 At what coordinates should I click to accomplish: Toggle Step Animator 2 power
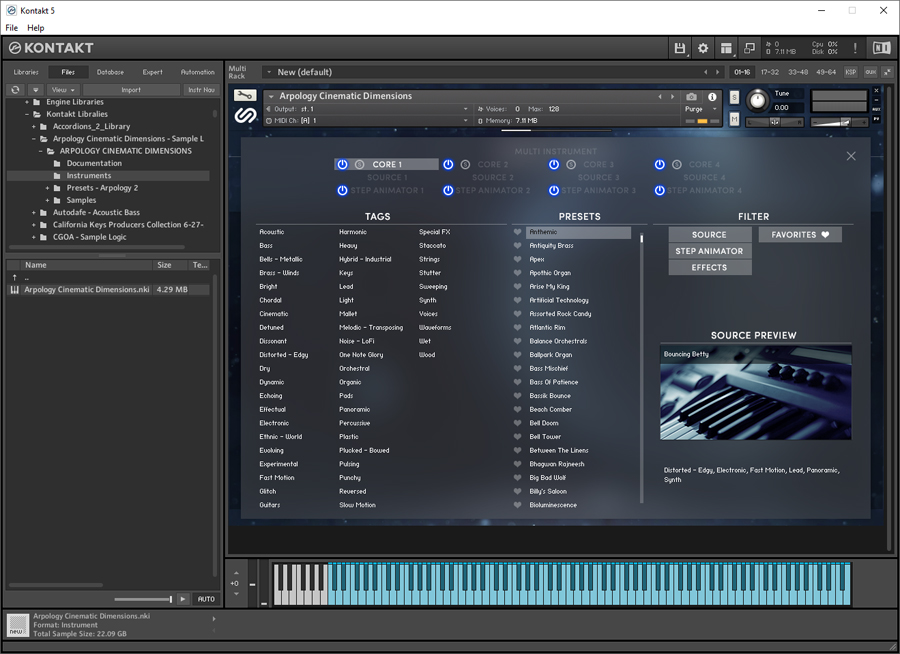click(448, 190)
